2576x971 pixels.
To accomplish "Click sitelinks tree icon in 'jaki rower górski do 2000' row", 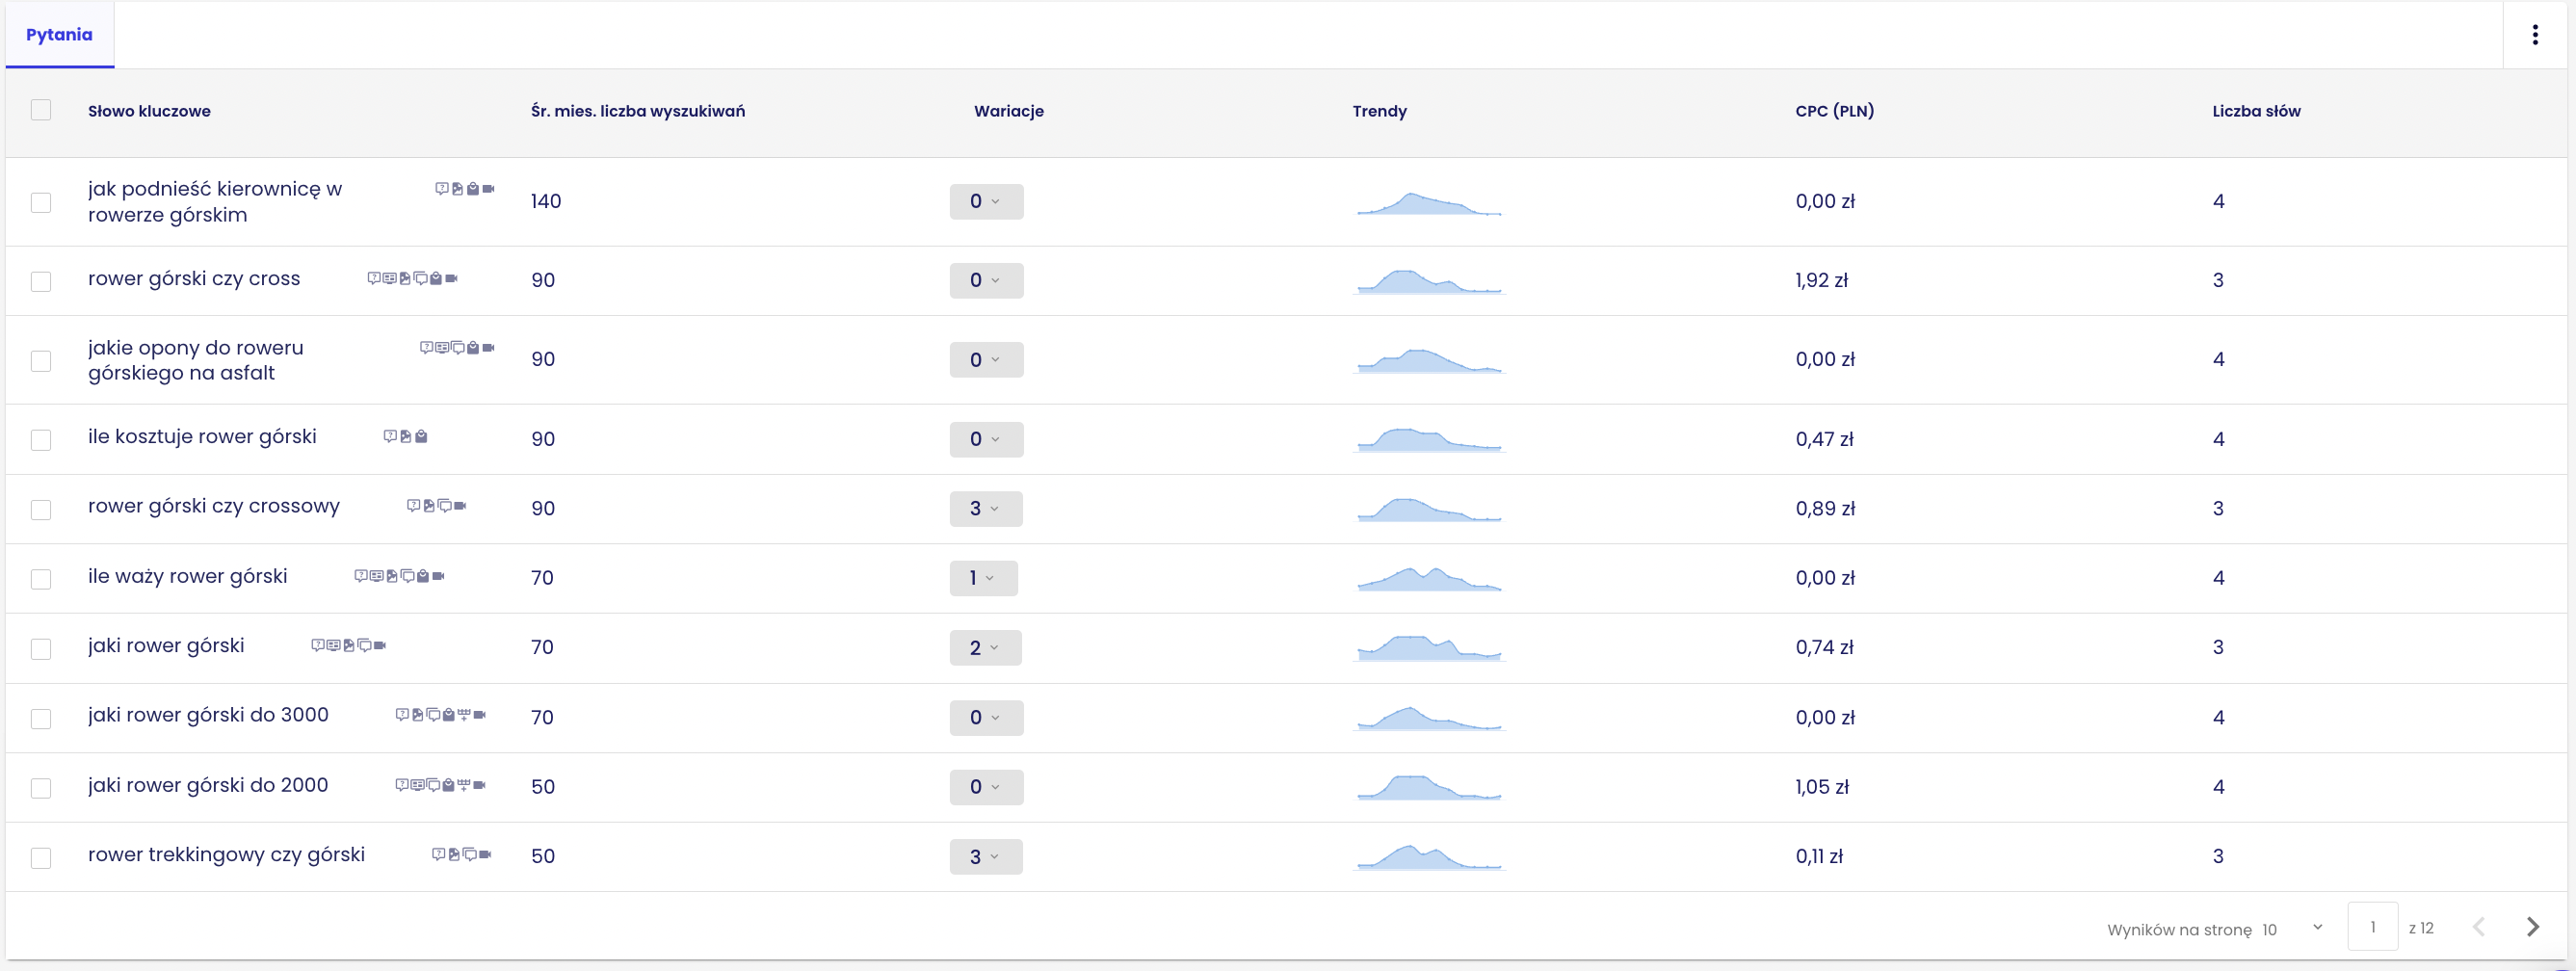I will [464, 785].
